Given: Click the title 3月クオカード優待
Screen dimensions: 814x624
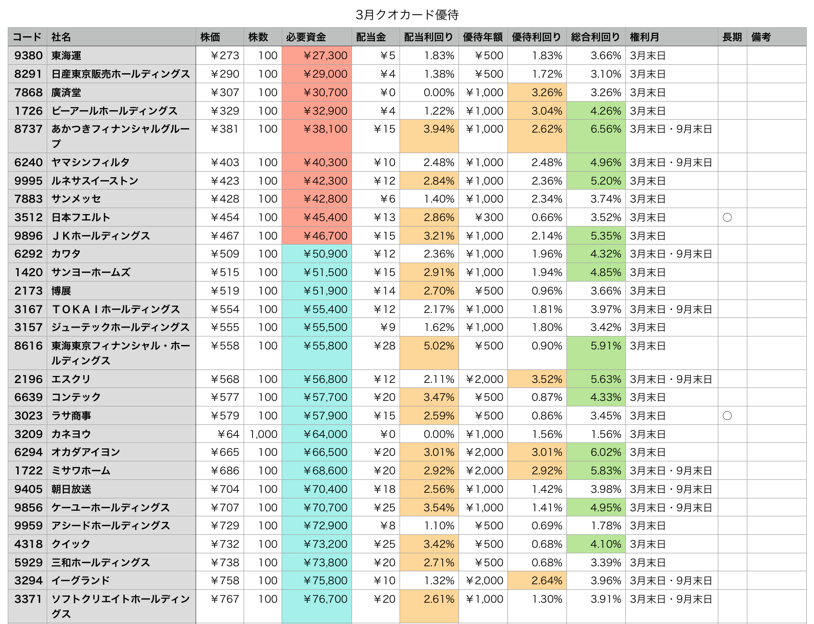Looking at the screenshot, I should pos(407,15).
